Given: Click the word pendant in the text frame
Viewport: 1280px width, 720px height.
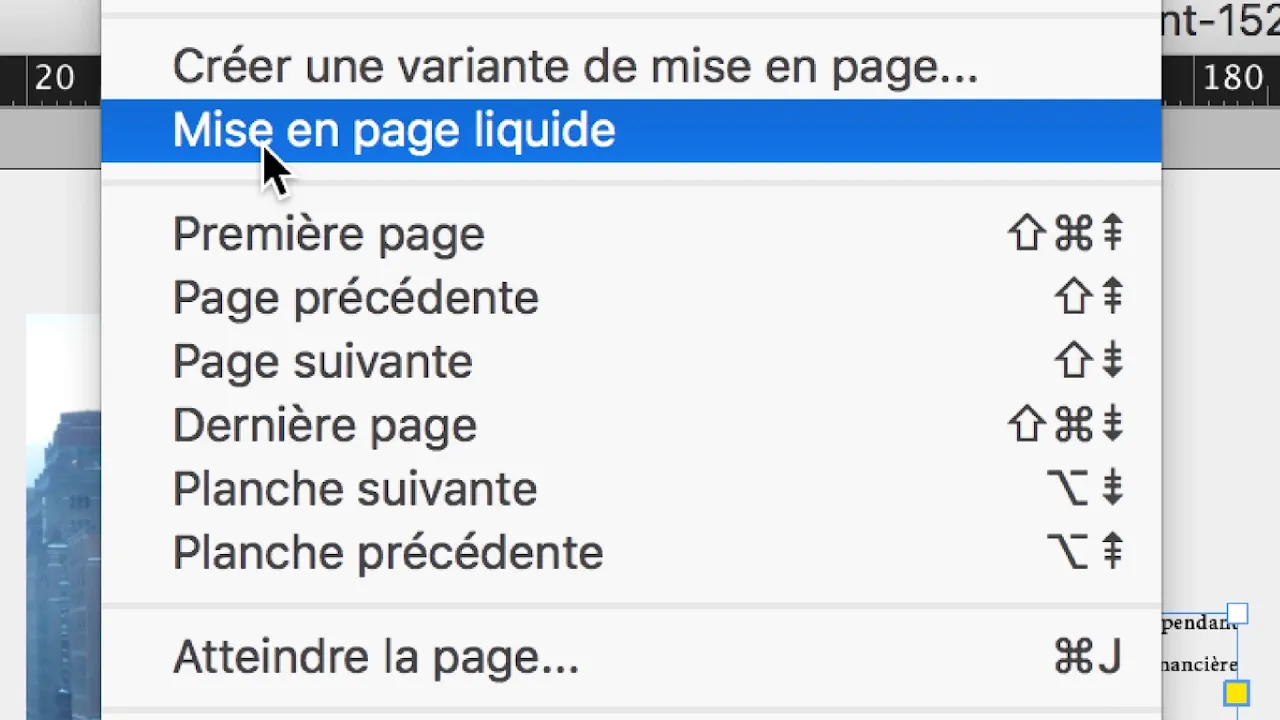Looking at the screenshot, I should (1199, 623).
